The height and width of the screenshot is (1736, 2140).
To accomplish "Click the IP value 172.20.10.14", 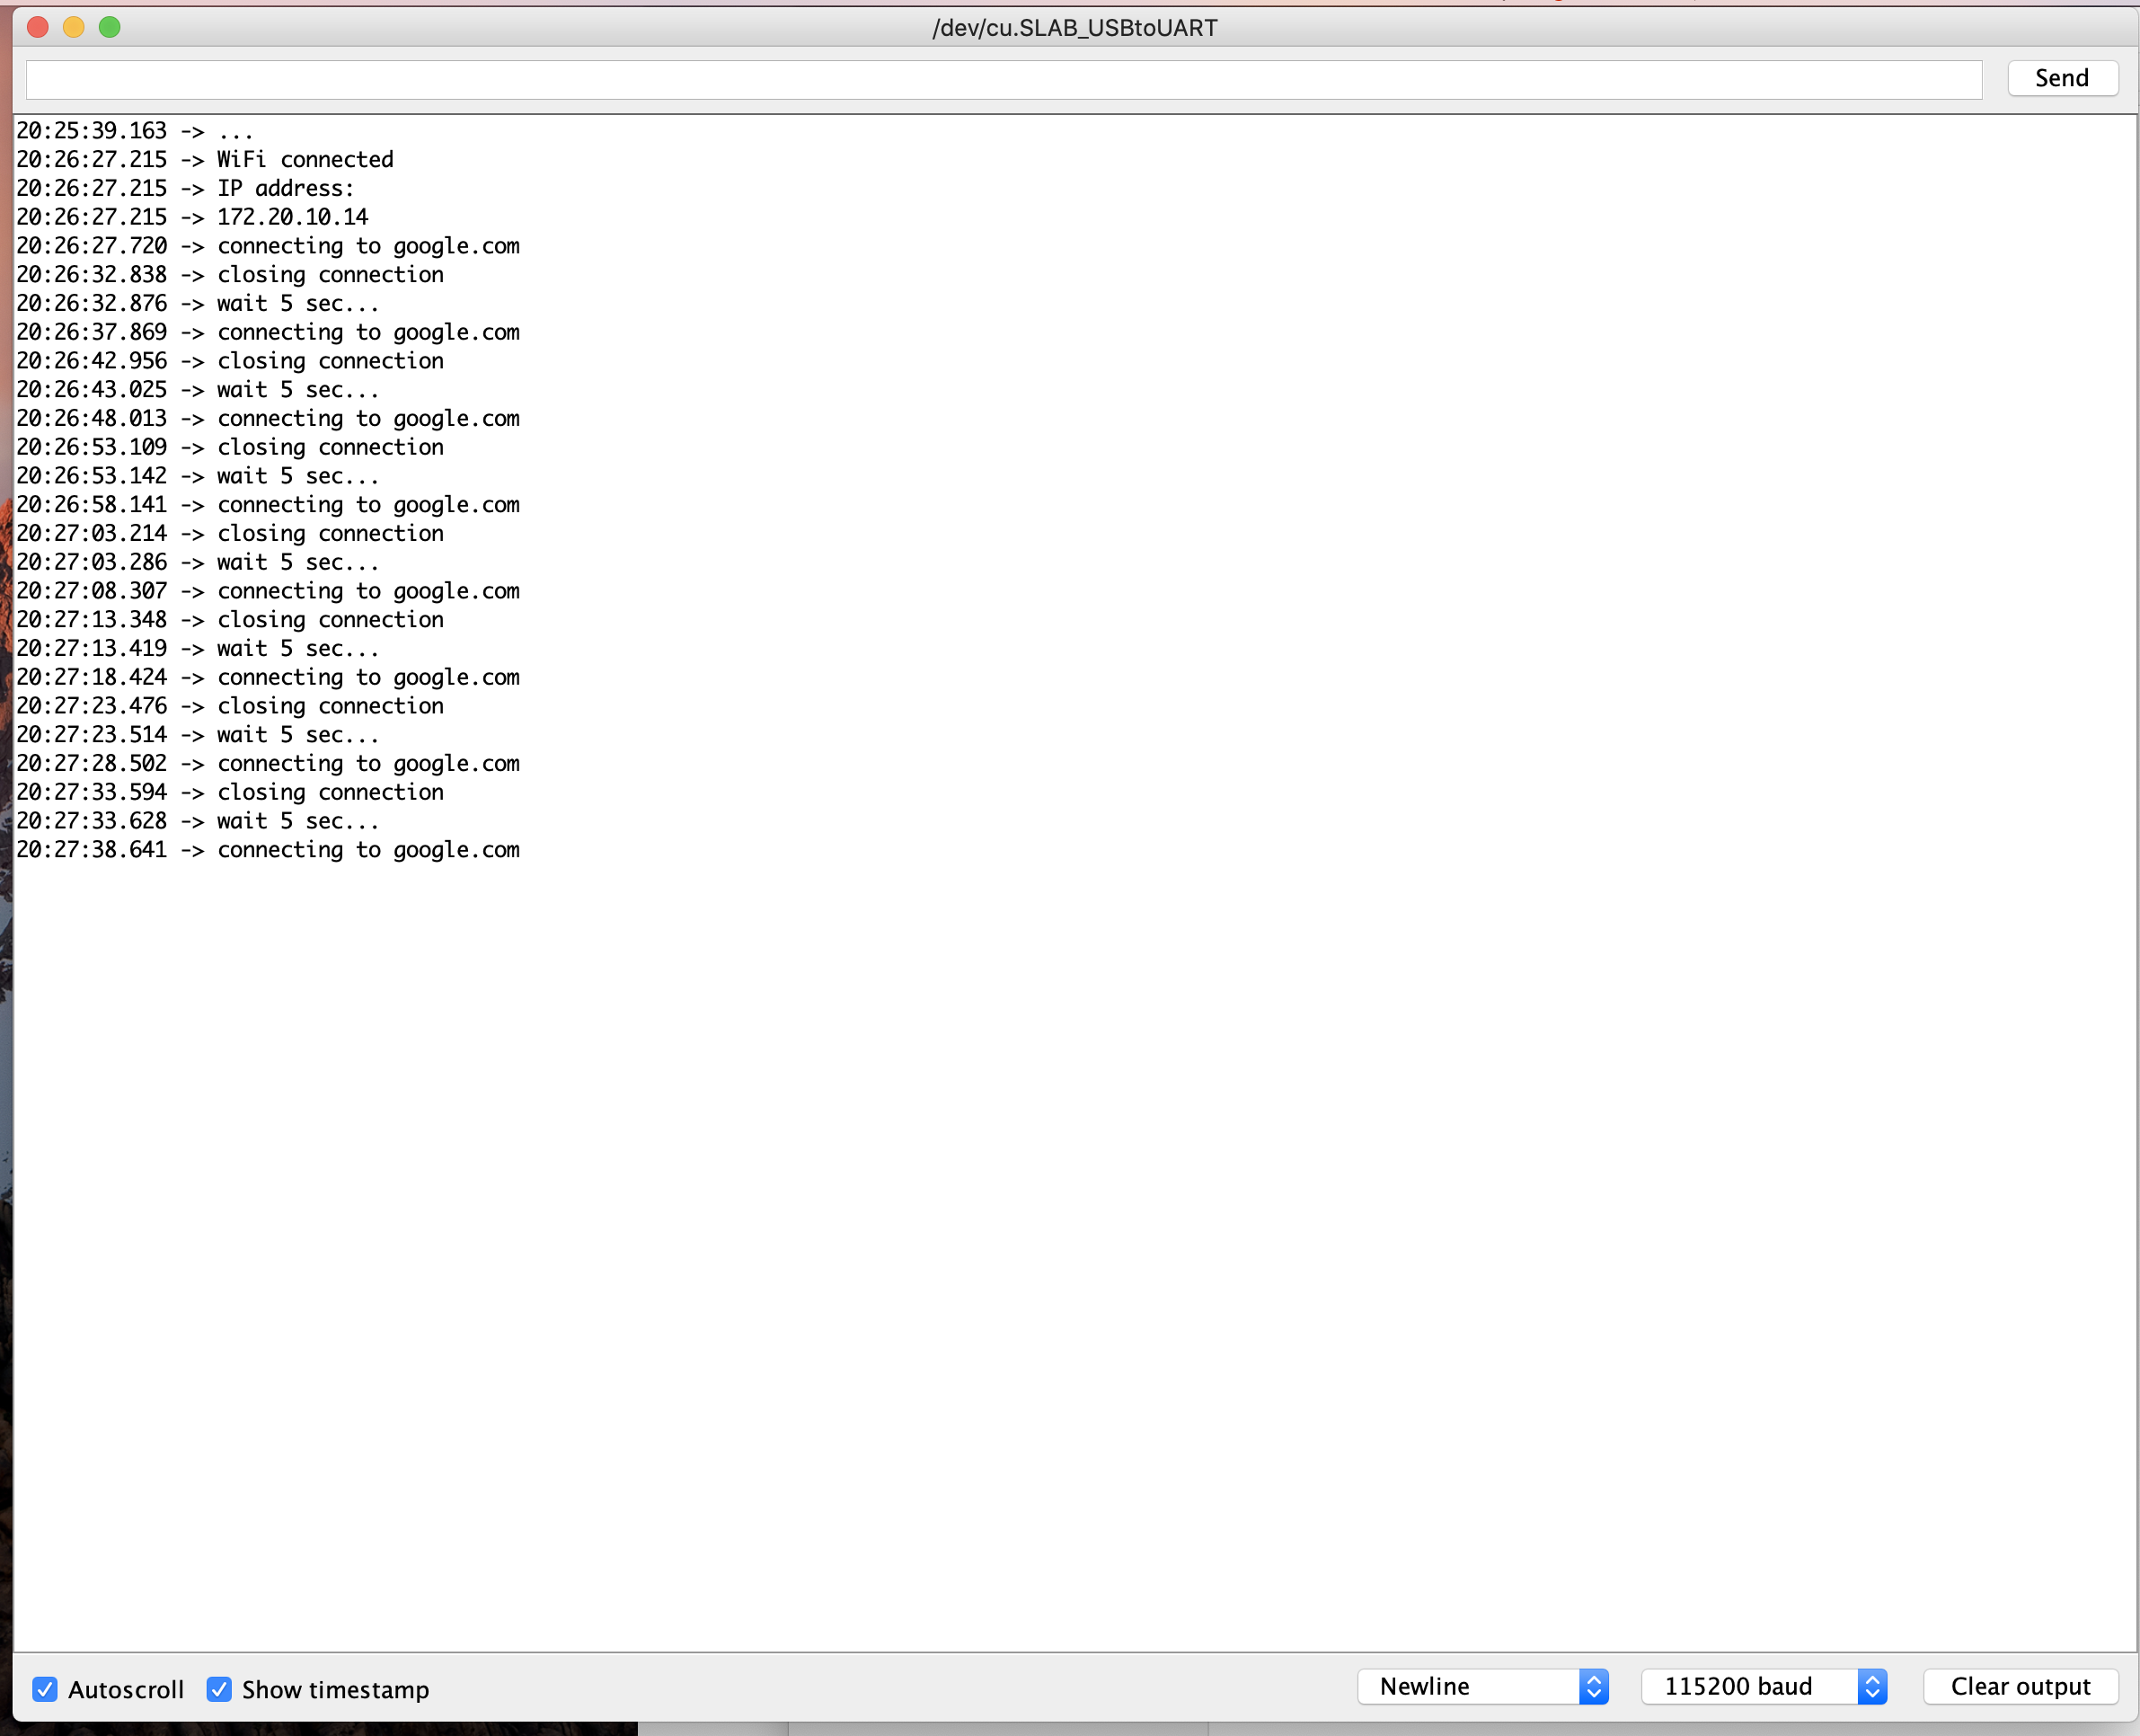I will coord(293,217).
